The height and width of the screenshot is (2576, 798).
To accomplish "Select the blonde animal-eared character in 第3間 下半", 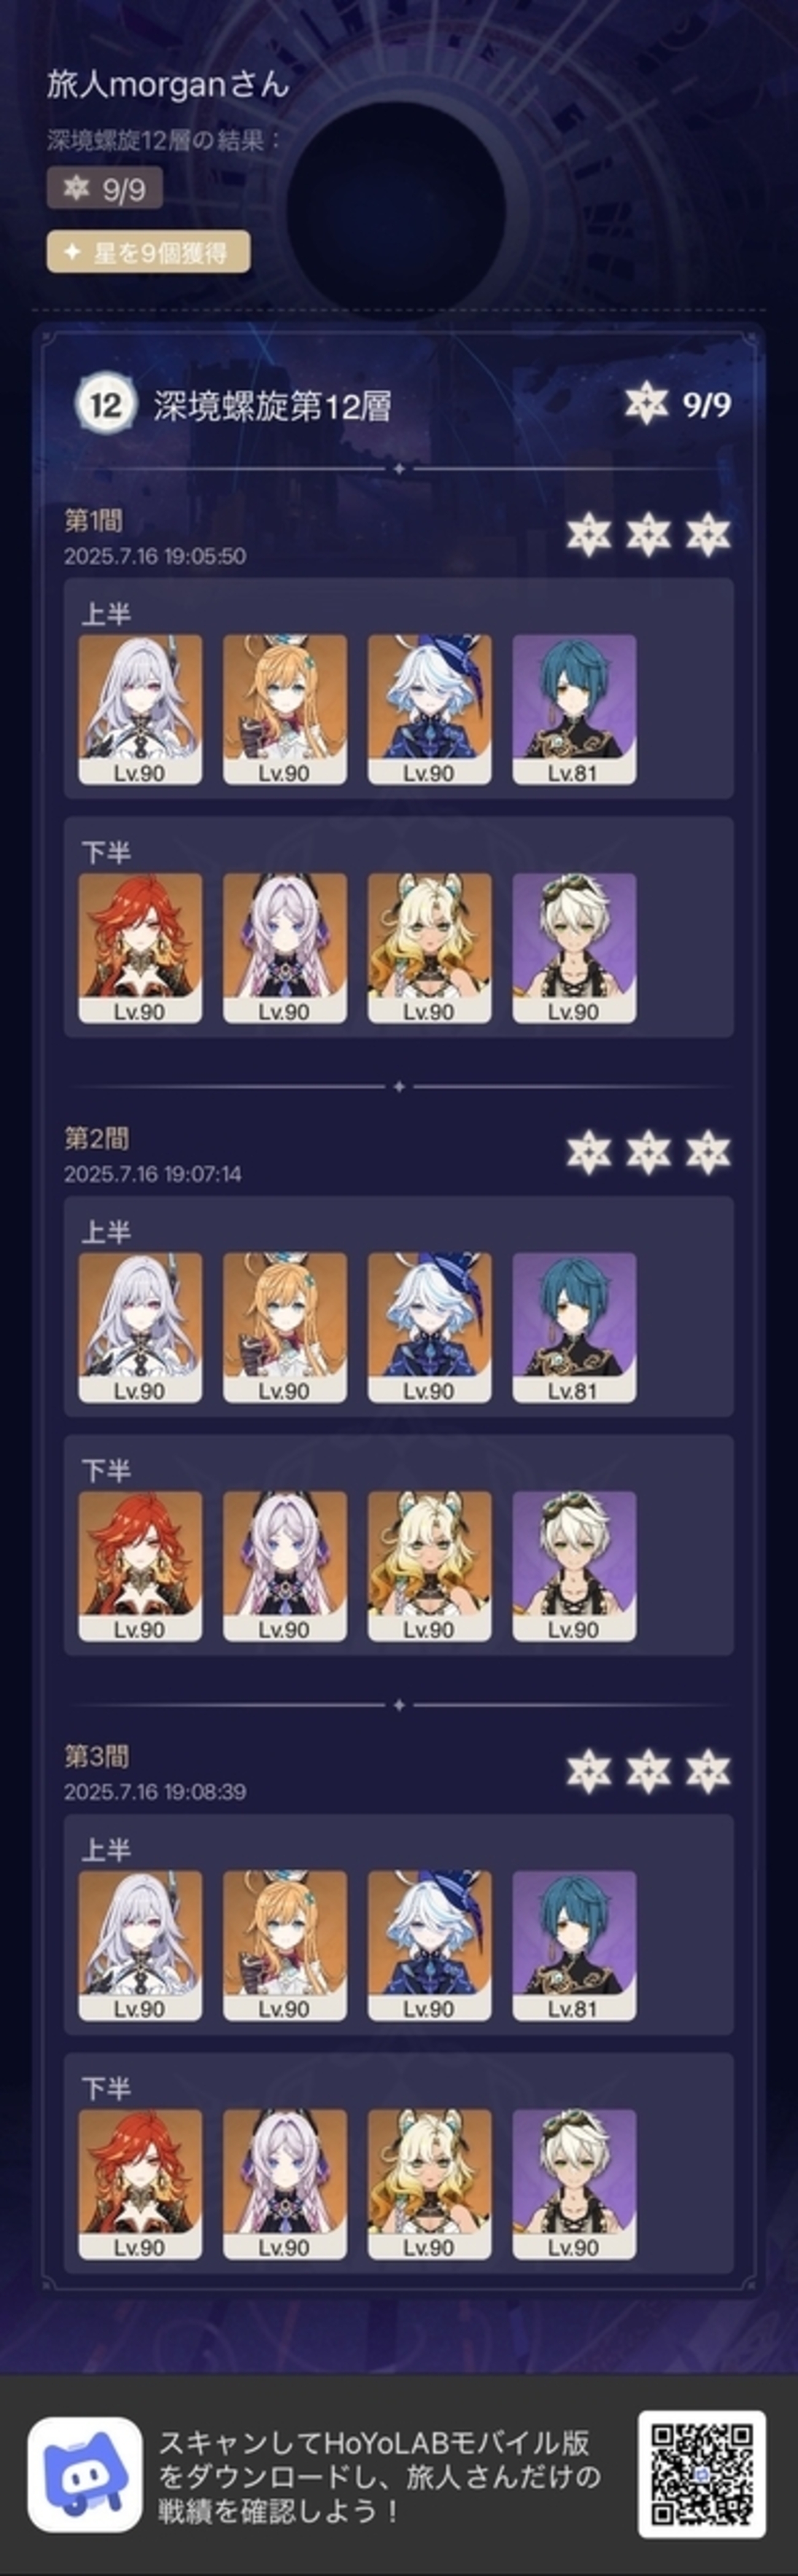I will coord(429,2184).
